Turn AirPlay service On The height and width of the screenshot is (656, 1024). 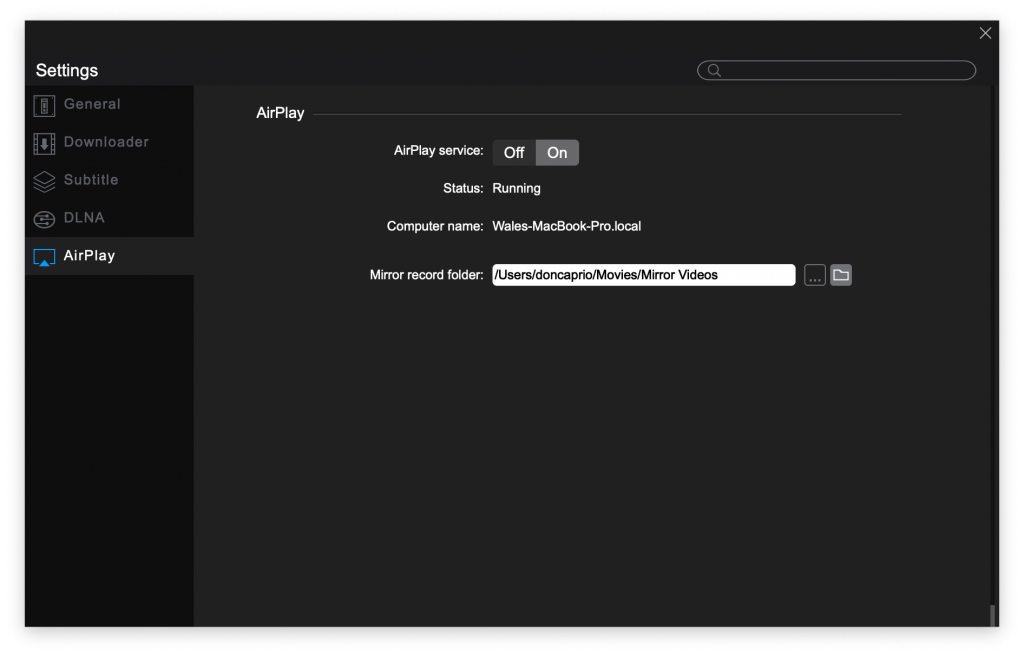point(557,153)
